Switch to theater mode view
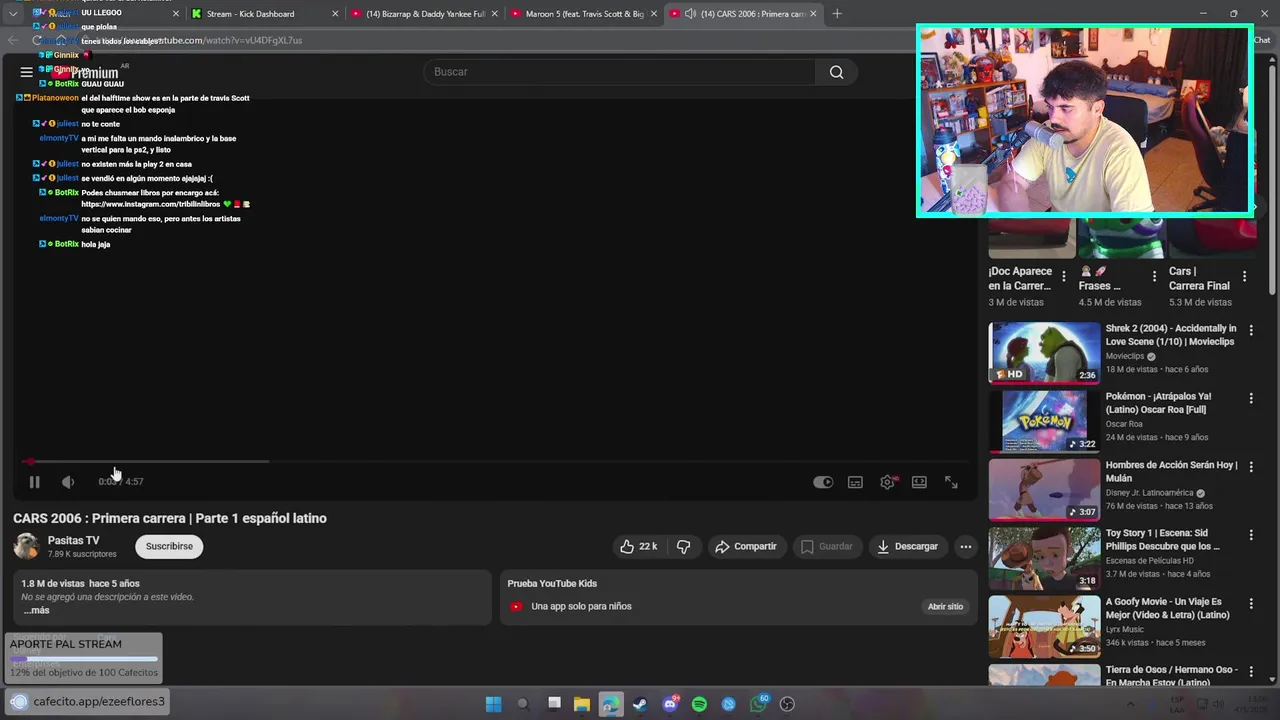Viewport: 1280px width, 720px height. (x=919, y=482)
